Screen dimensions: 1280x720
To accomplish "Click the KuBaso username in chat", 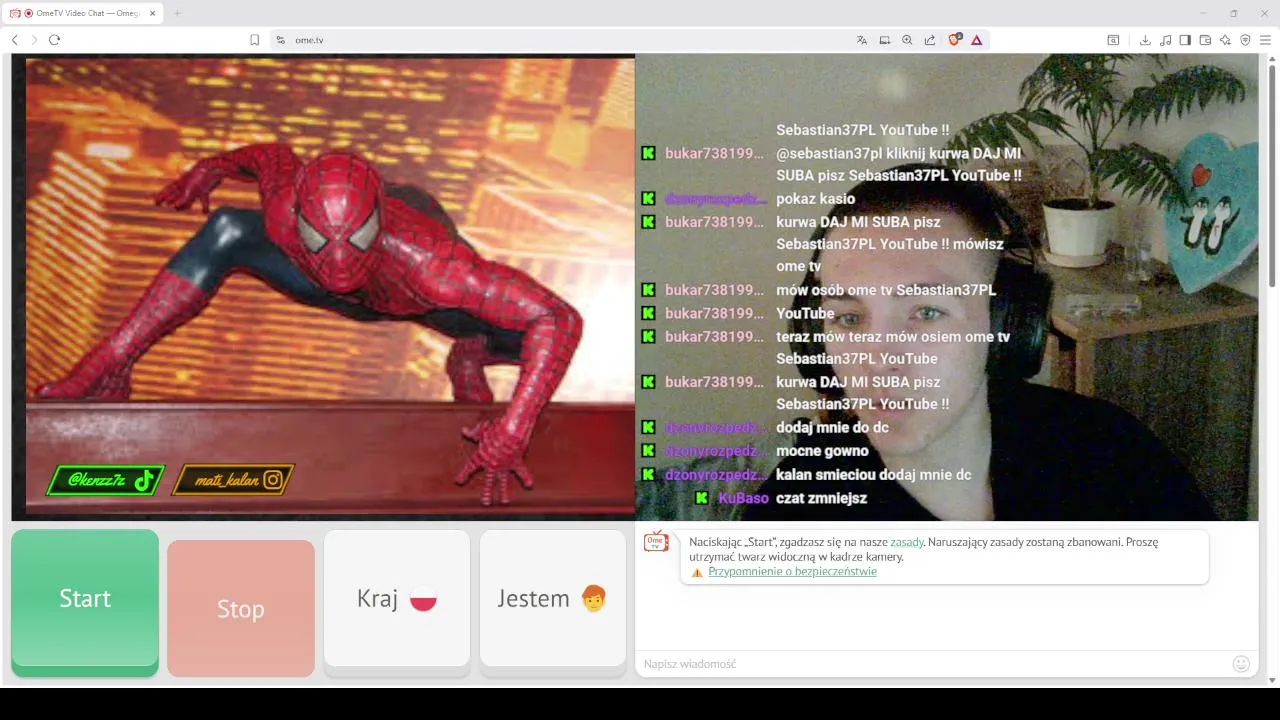I will 743,498.
